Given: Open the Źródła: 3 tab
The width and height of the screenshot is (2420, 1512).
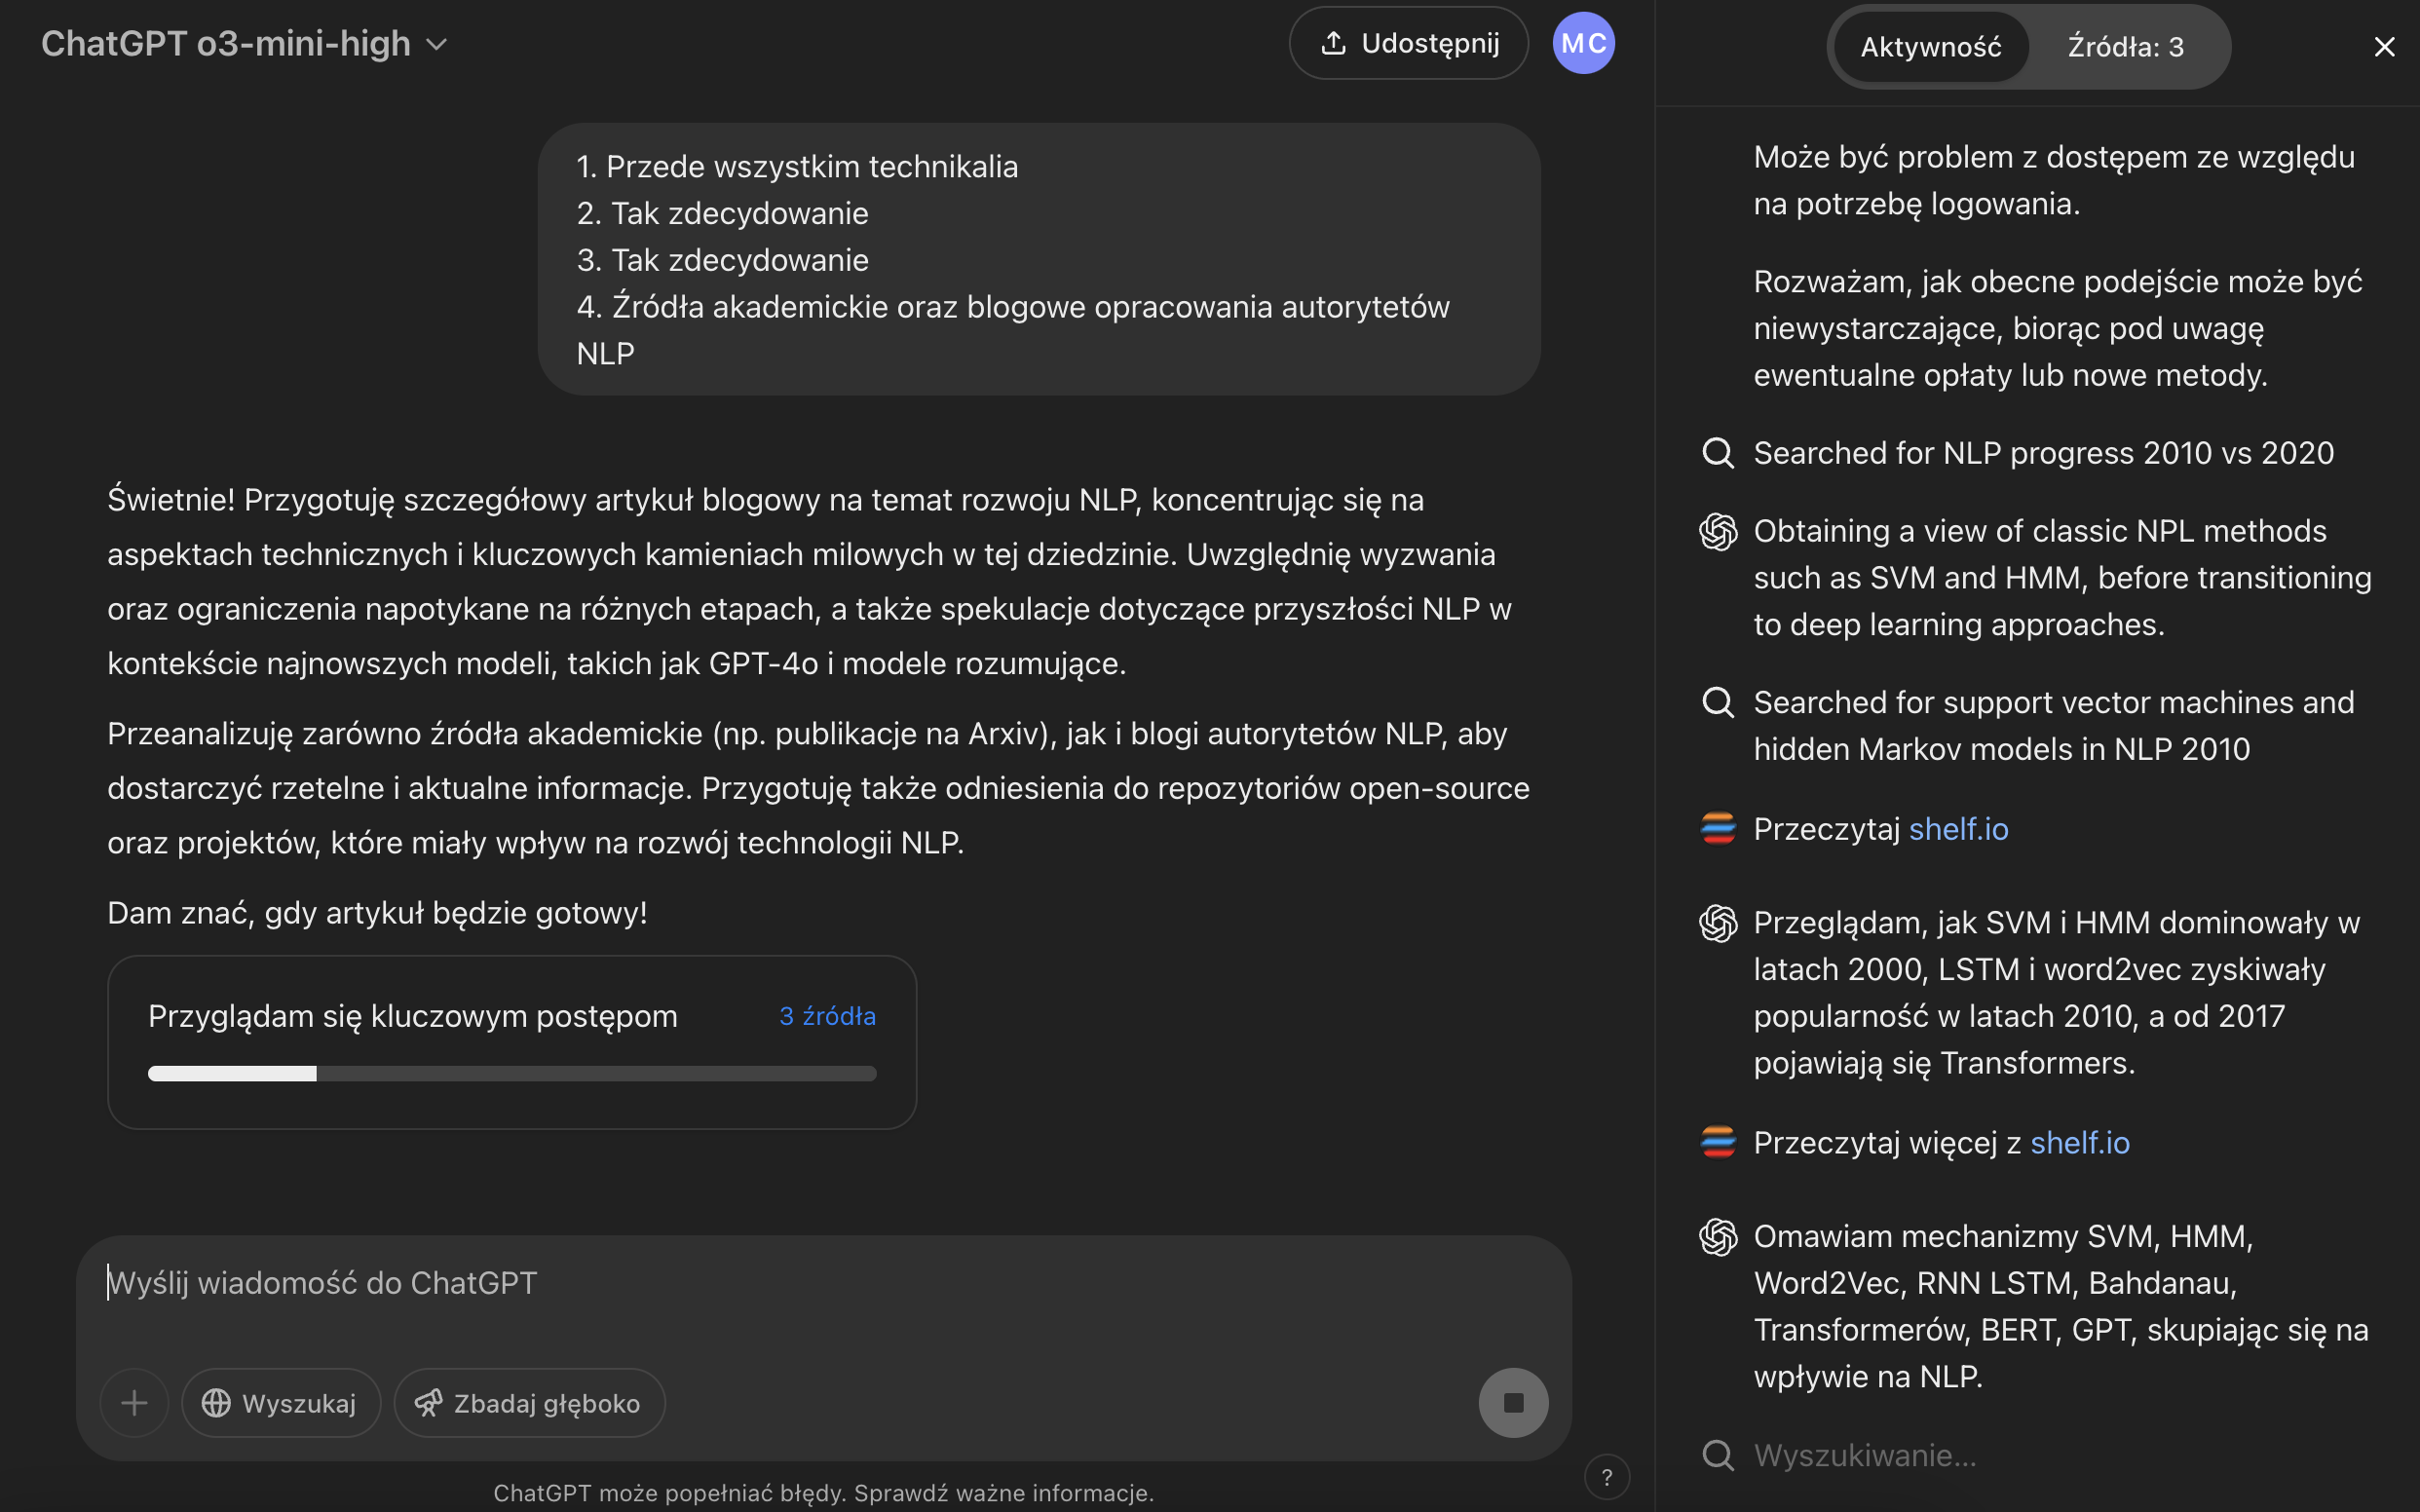Looking at the screenshot, I should pyautogui.click(x=2126, y=46).
